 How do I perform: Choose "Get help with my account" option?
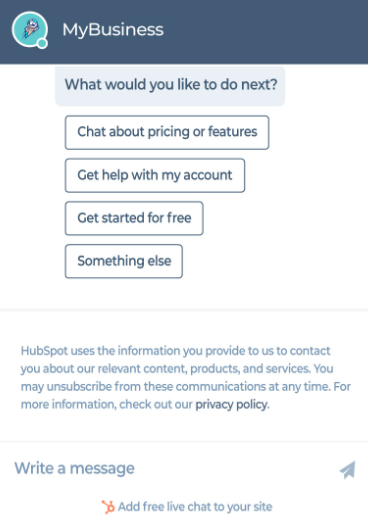pos(155,175)
